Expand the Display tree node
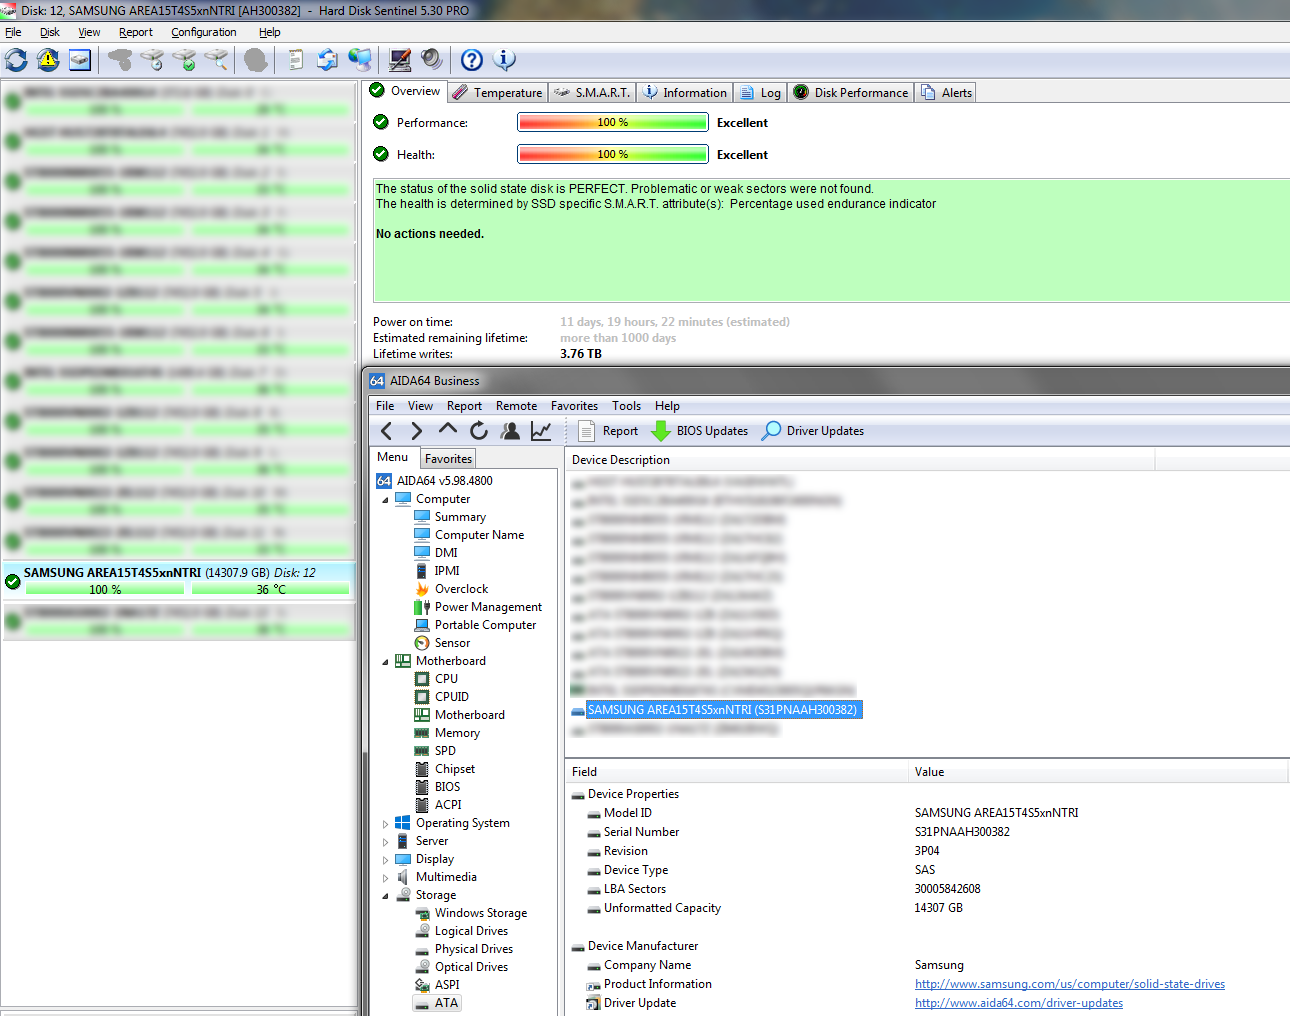The height and width of the screenshot is (1016, 1290). [x=386, y=860]
